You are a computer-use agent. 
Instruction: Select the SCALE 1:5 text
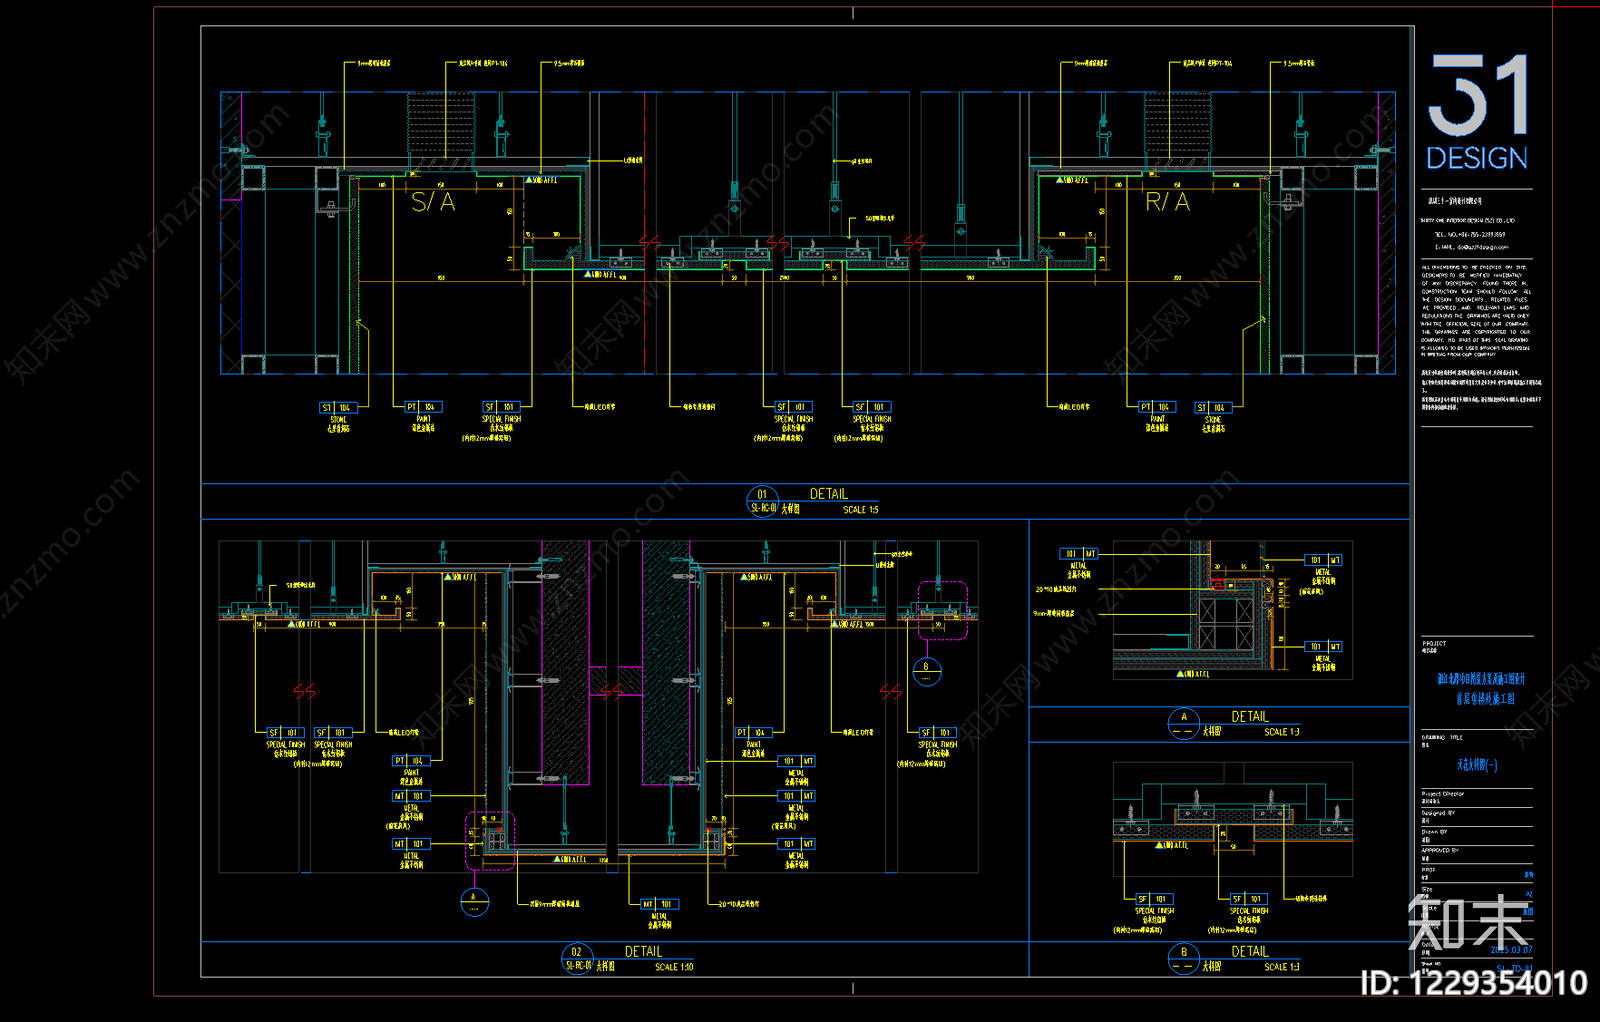click(x=860, y=510)
